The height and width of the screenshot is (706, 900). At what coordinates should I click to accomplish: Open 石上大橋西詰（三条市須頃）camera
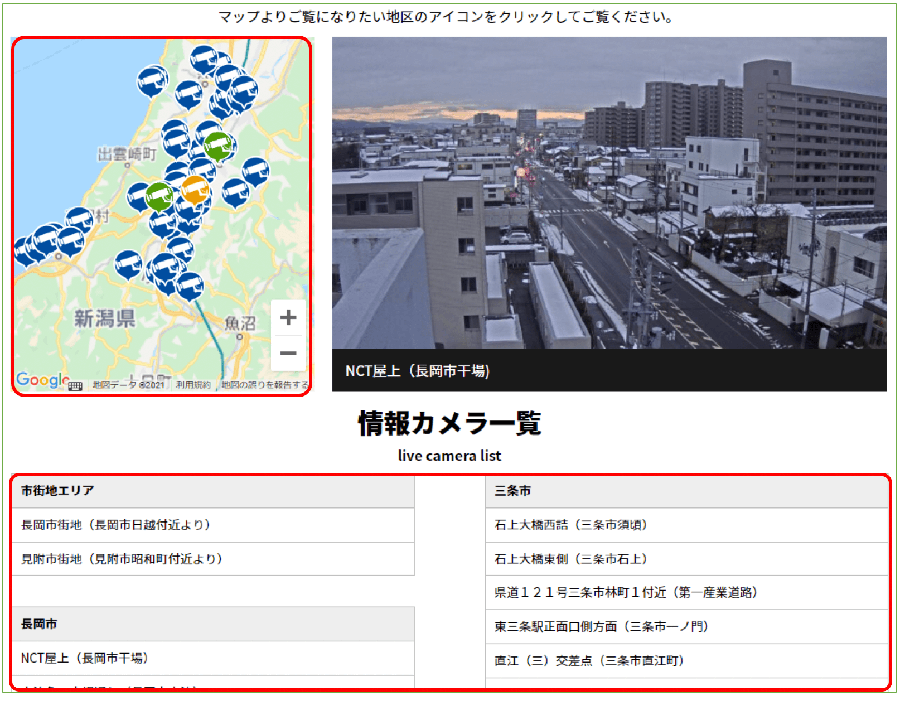click(x=686, y=525)
